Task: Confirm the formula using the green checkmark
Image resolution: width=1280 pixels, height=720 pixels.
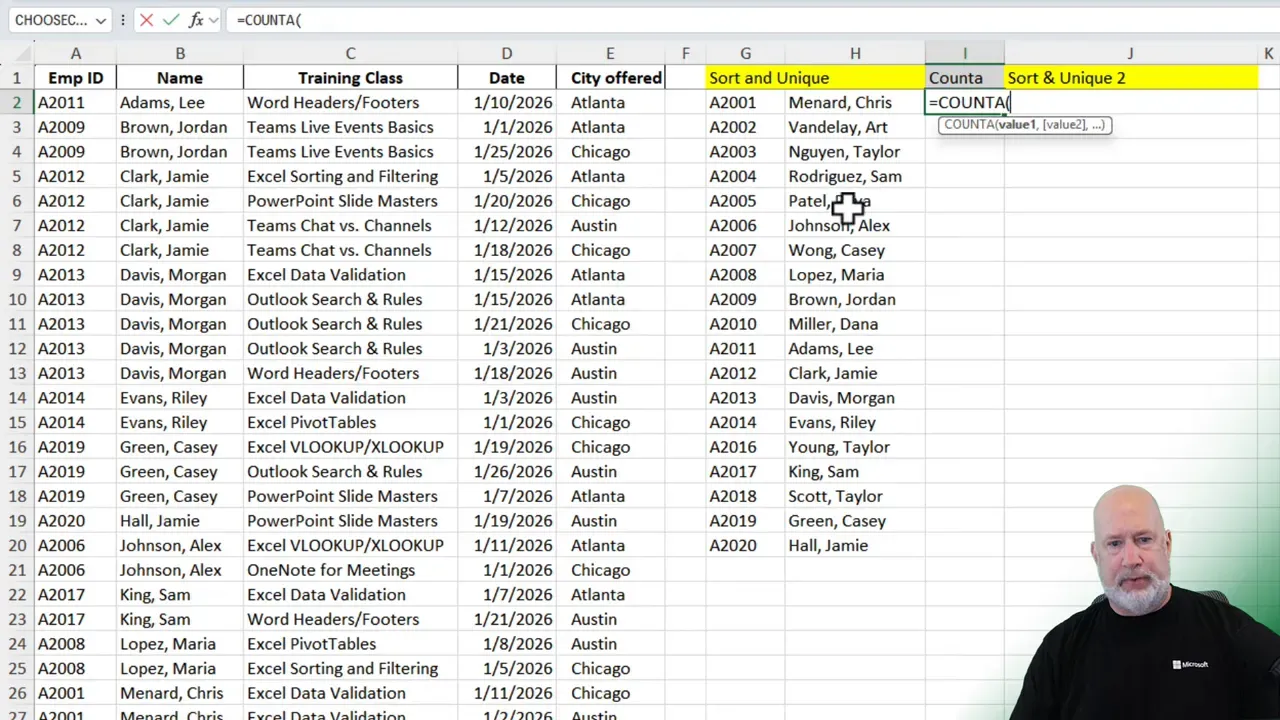Action: pyautogui.click(x=170, y=20)
